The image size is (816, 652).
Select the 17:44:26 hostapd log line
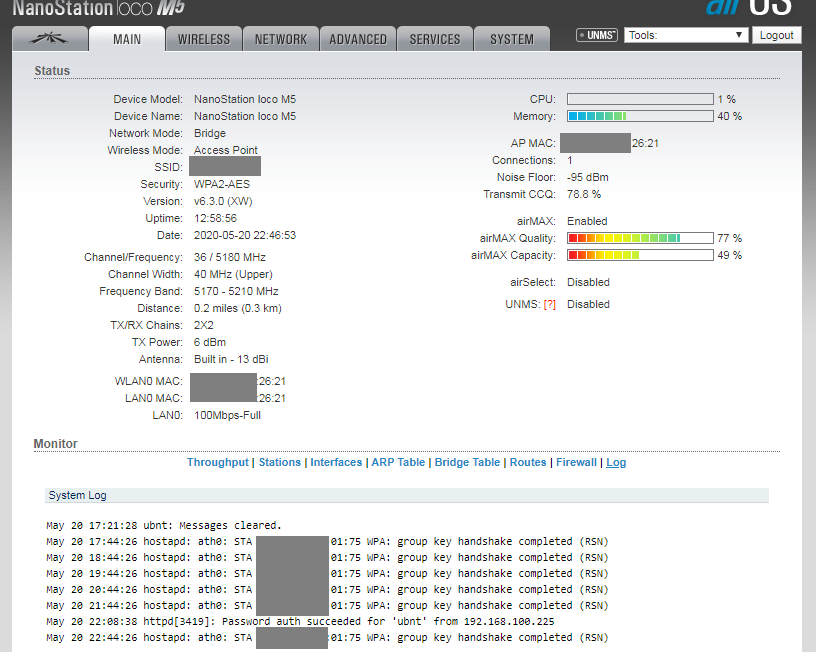(x=327, y=541)
